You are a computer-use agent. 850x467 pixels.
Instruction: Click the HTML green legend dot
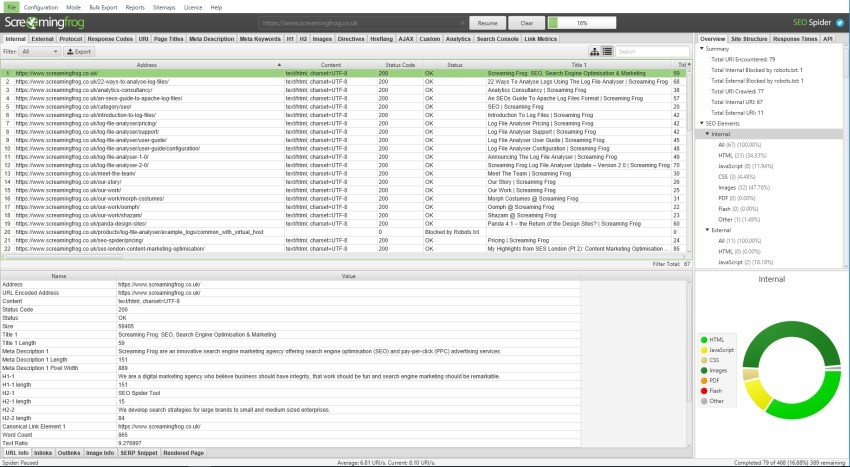click(704, 340)
